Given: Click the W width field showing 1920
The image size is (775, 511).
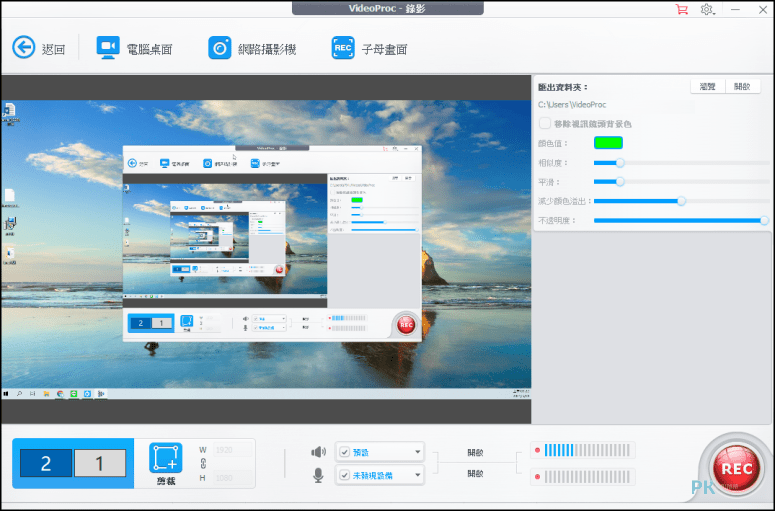Looking at the screenshot, I should click(x=233, y=450).
